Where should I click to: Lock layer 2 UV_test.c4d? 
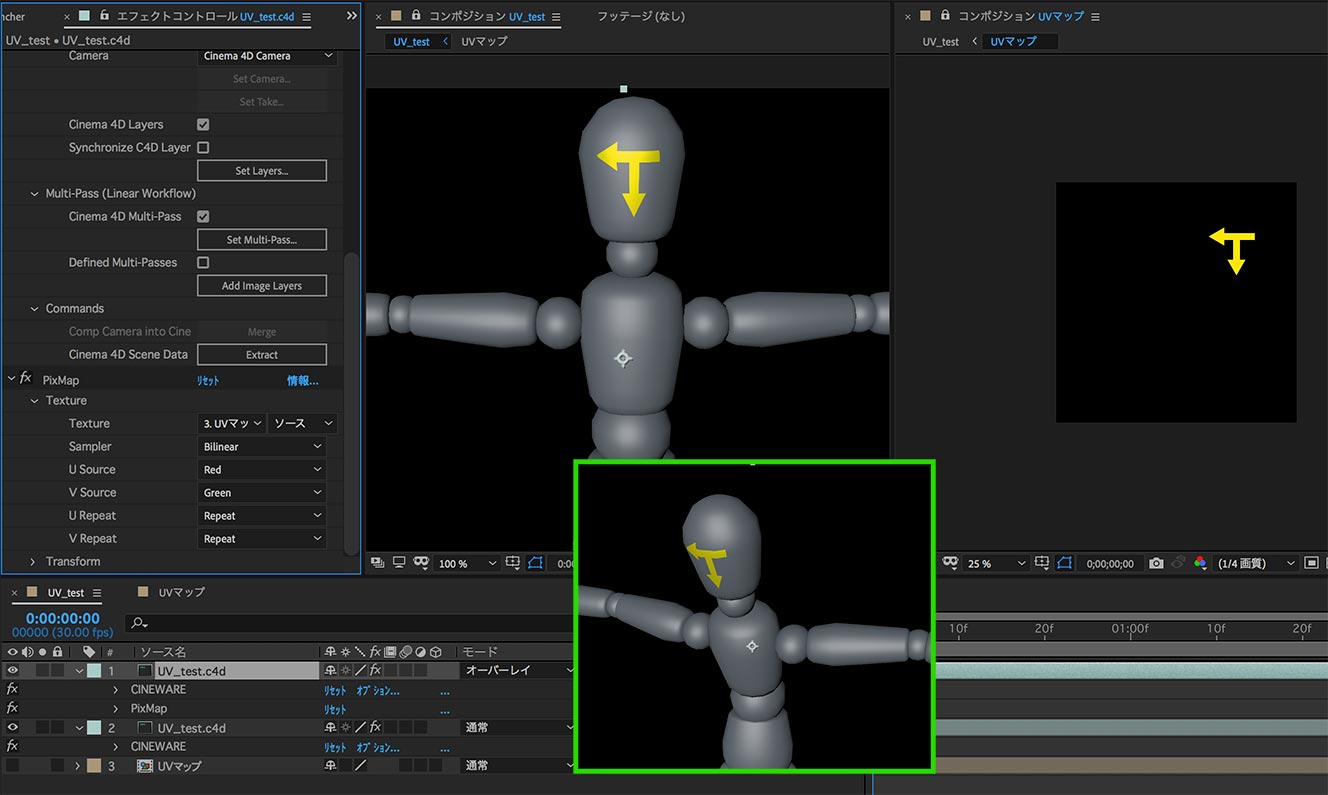pyautogui.click(x=57, y=728)
